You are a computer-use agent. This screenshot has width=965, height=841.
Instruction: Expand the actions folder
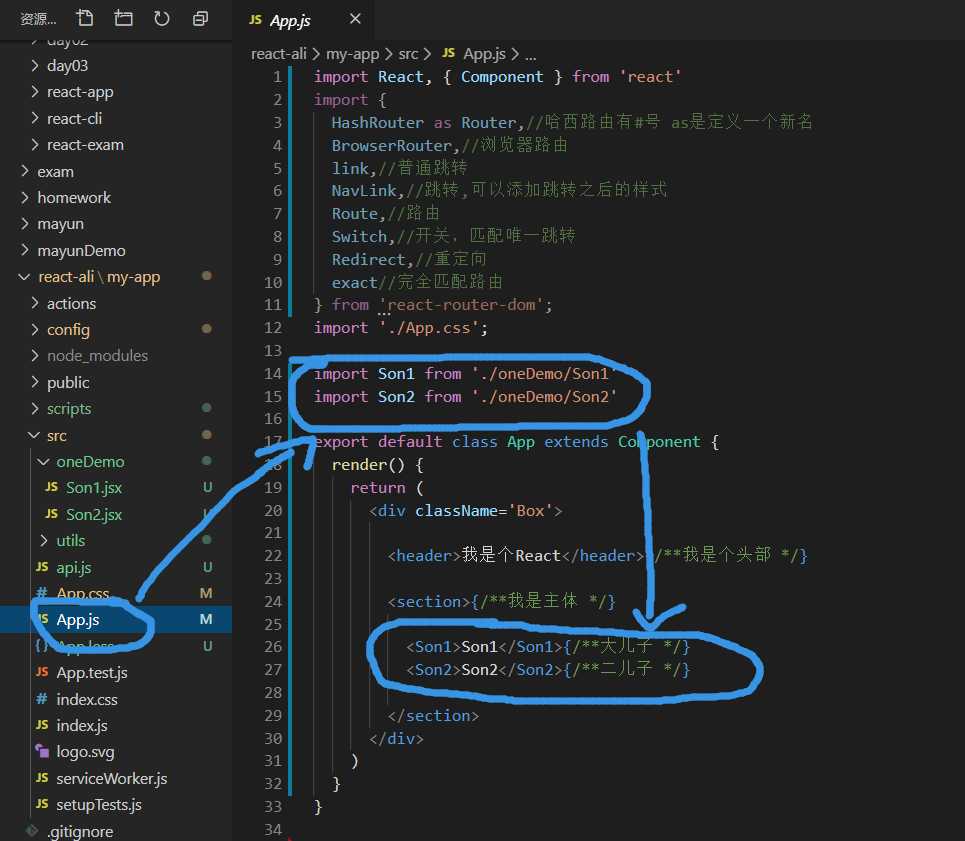pos(35,303)
